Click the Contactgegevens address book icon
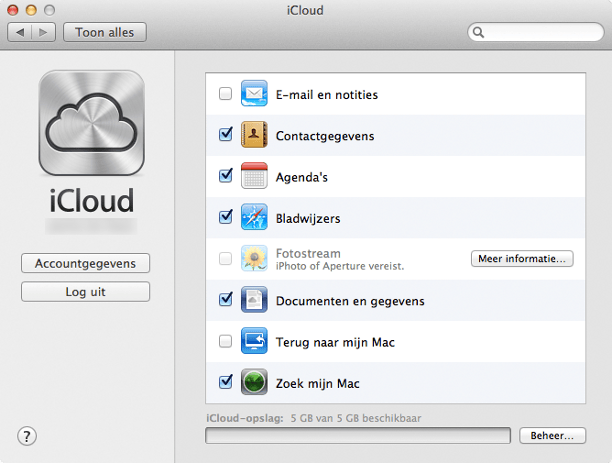The image size is (612, 463). pyautogui.click(x=254, y=135)
